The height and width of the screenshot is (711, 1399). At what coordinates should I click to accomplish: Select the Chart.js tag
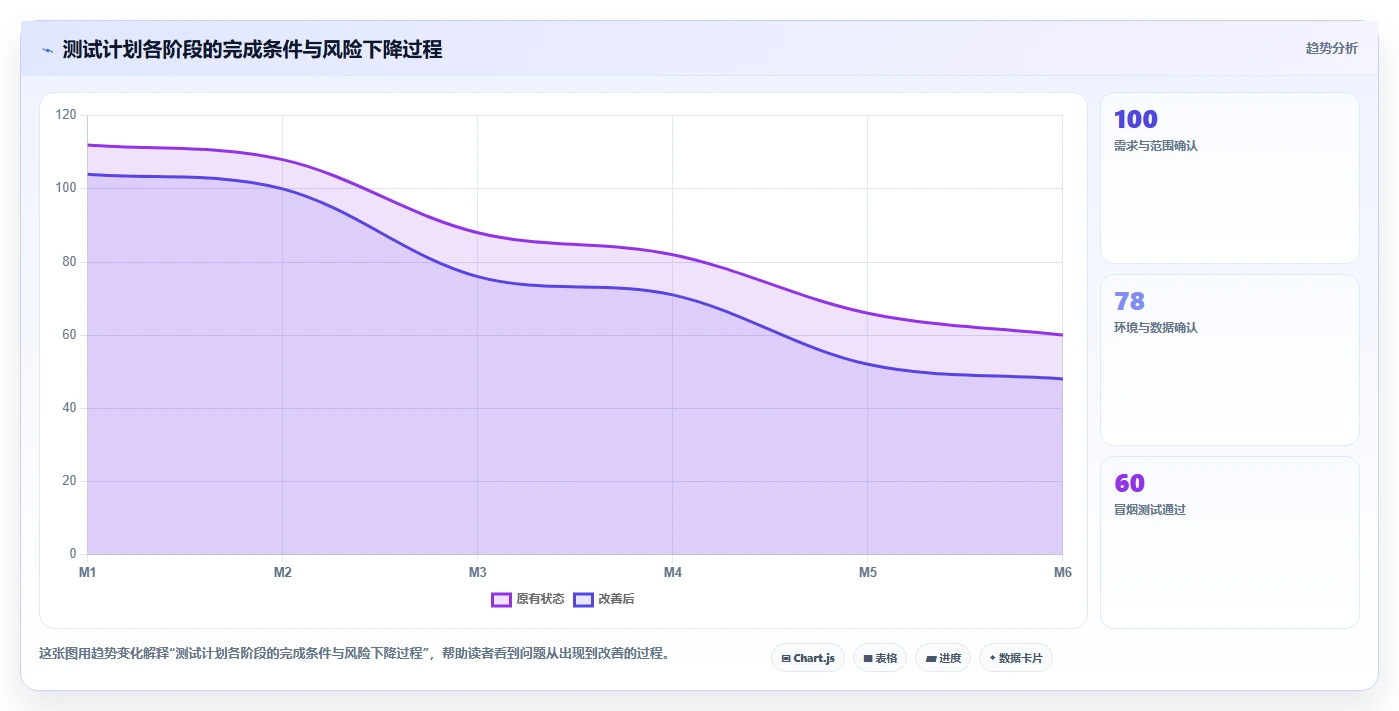808,658
